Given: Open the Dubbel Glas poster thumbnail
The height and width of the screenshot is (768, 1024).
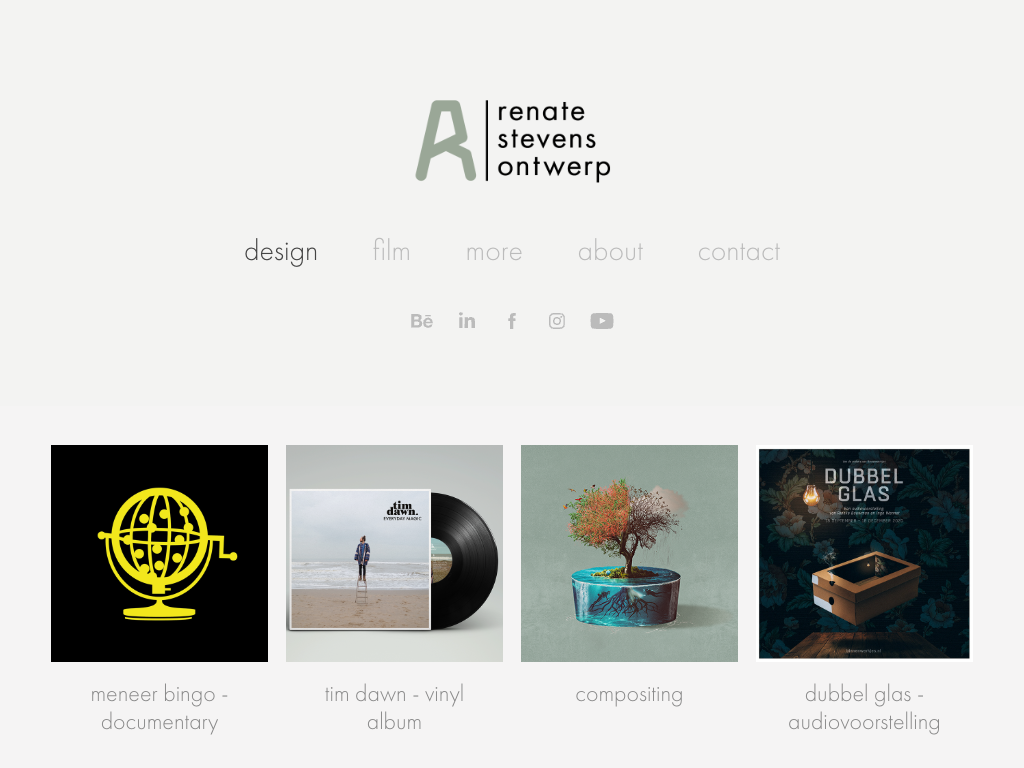Looking at the screenshot, I should (x=864, y=553).
